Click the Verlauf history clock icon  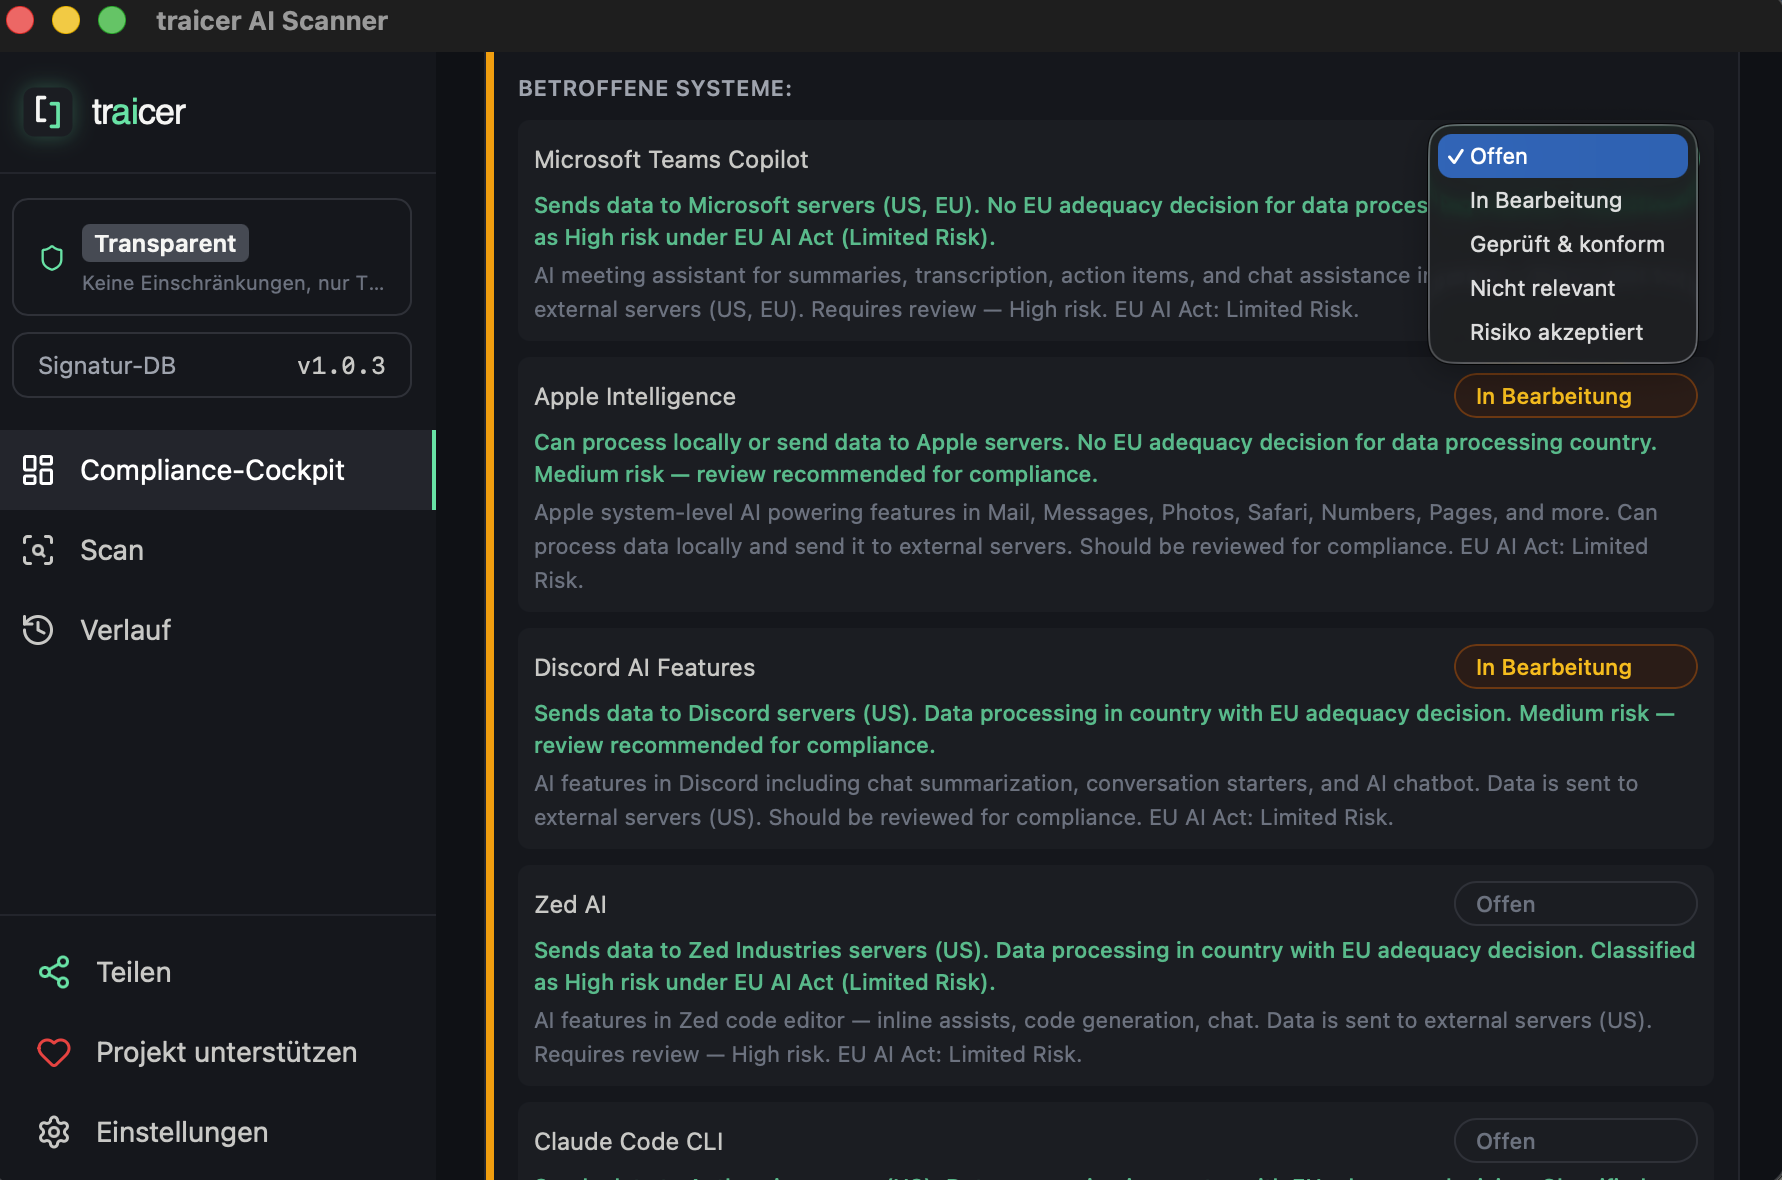tap(38, 630)
